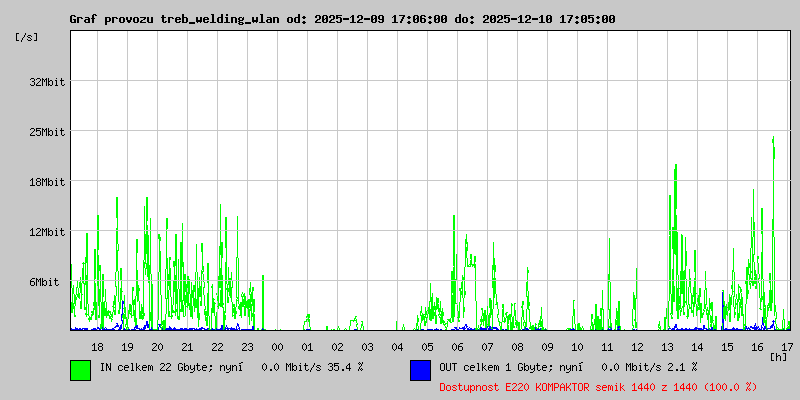800x400 pixels.
Task: Click the '15' hour label on x-axis
Action: tap(728, 347)
